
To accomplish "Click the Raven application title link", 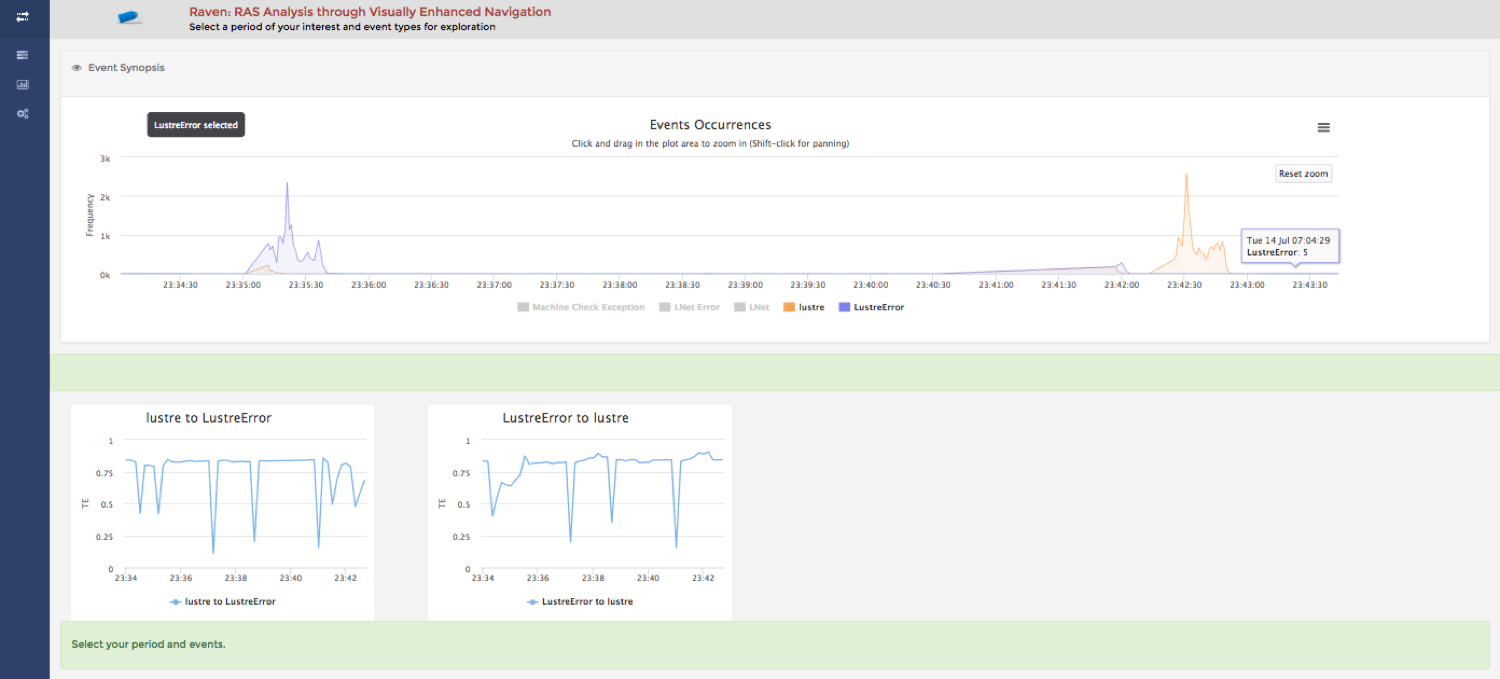I will point(369,12).
